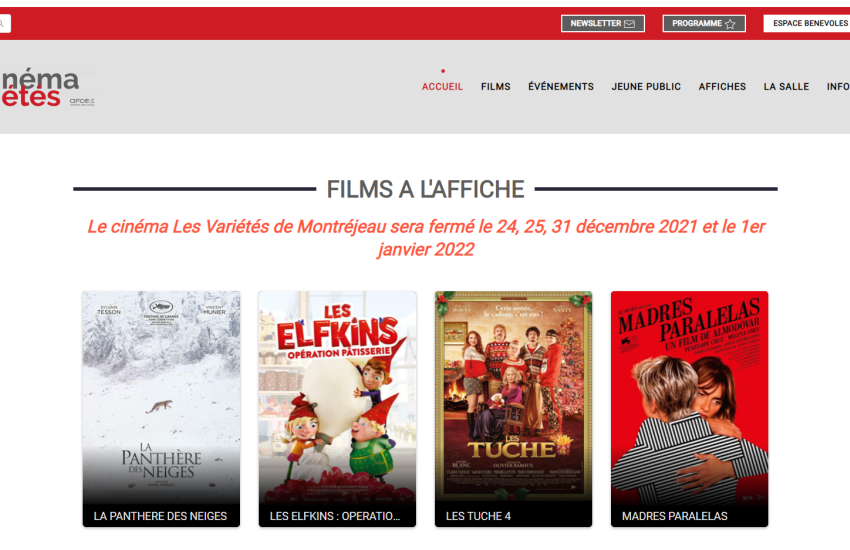Click the Newsletter button
Image resolution: width=850 pixels, height=550 pixels.
(x=602, y=23)
